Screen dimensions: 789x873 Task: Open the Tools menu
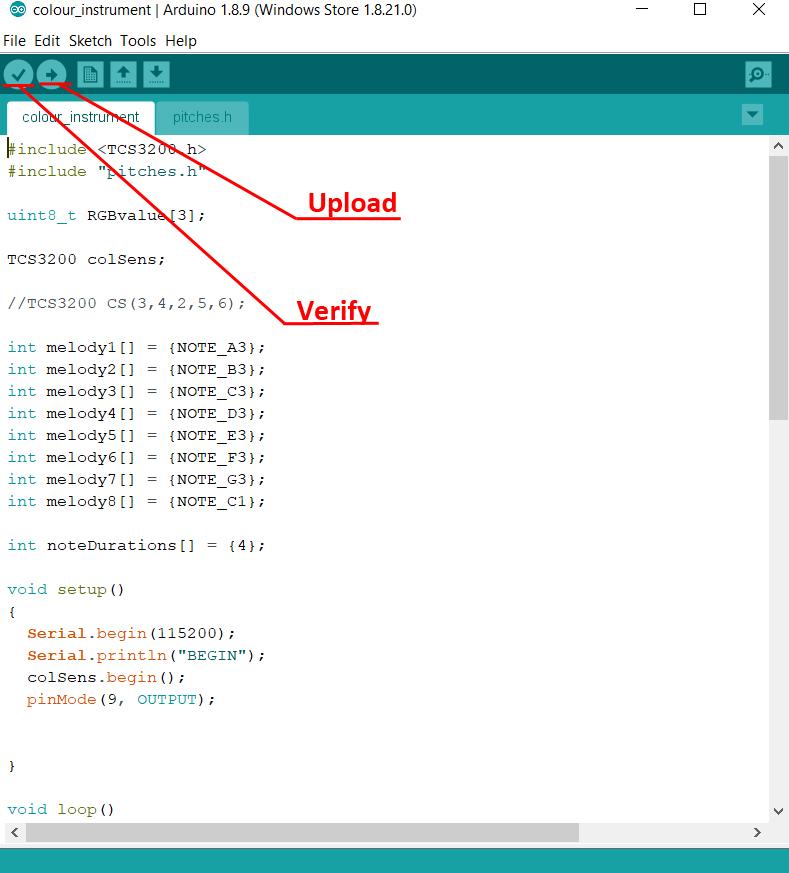pos(138,41)
